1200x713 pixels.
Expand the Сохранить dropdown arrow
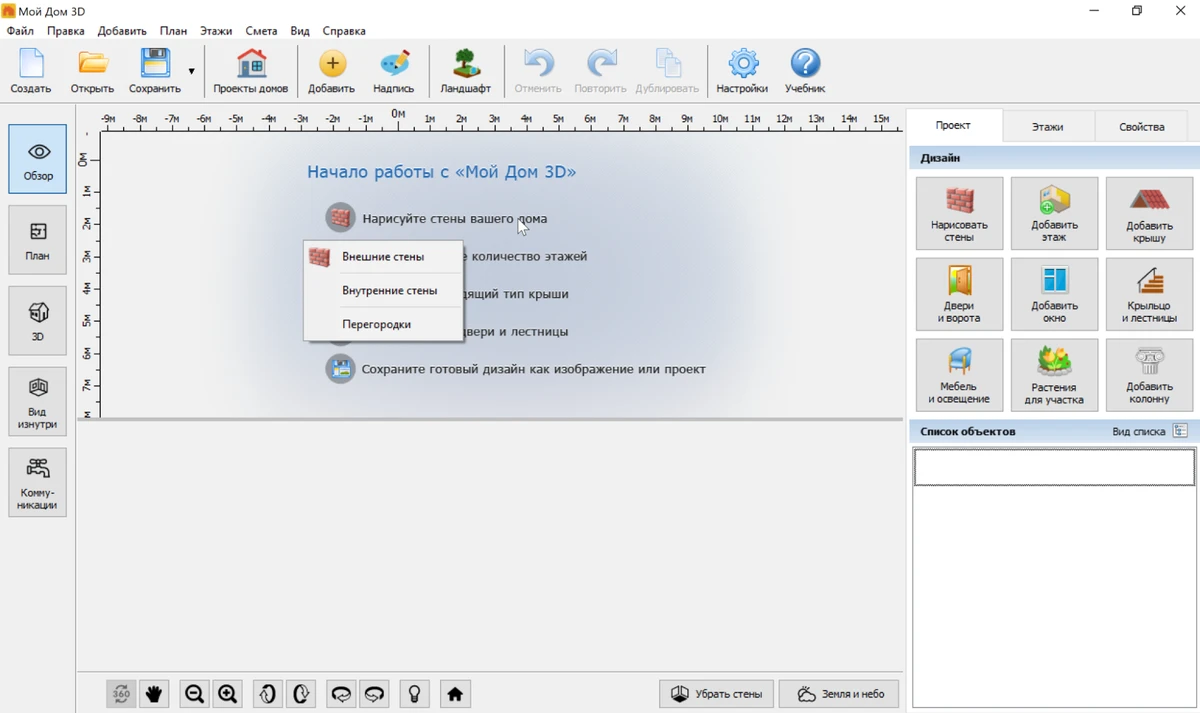click(x=191, y=71)
